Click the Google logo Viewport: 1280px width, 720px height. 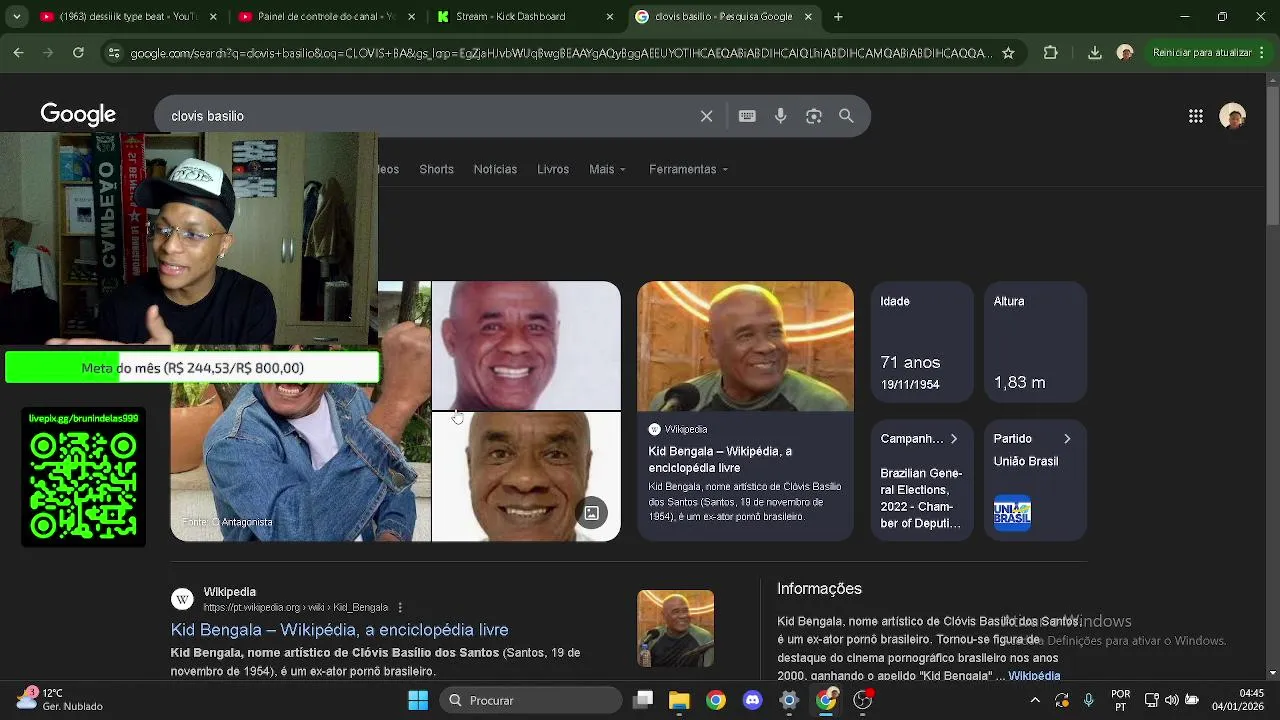click(78, 115)
